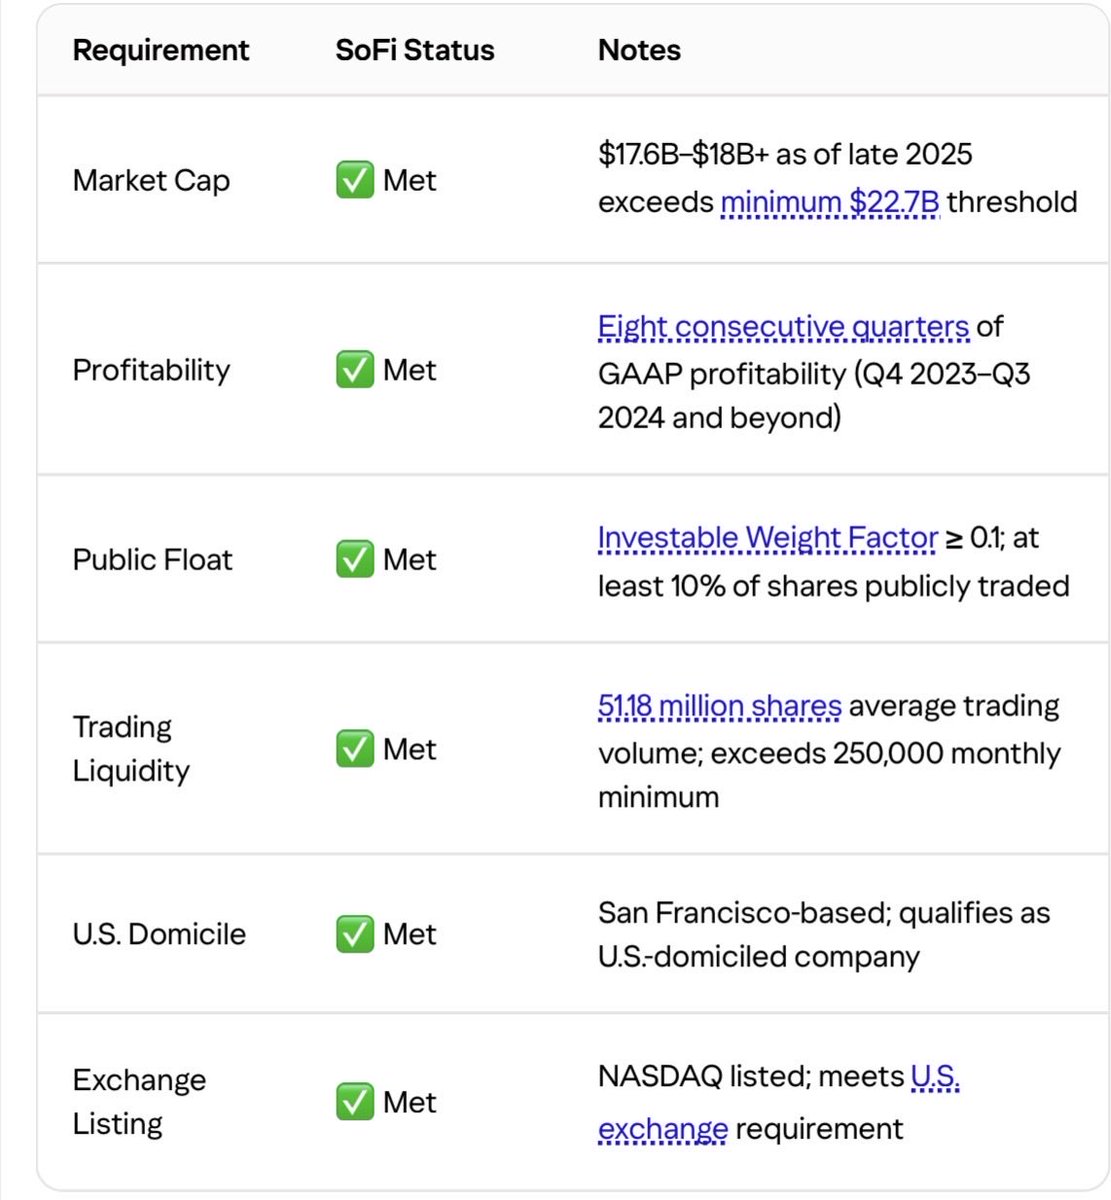The image size is (1111, 1200).
Task: Select the Profitability row label
Action: pos(151,370)
